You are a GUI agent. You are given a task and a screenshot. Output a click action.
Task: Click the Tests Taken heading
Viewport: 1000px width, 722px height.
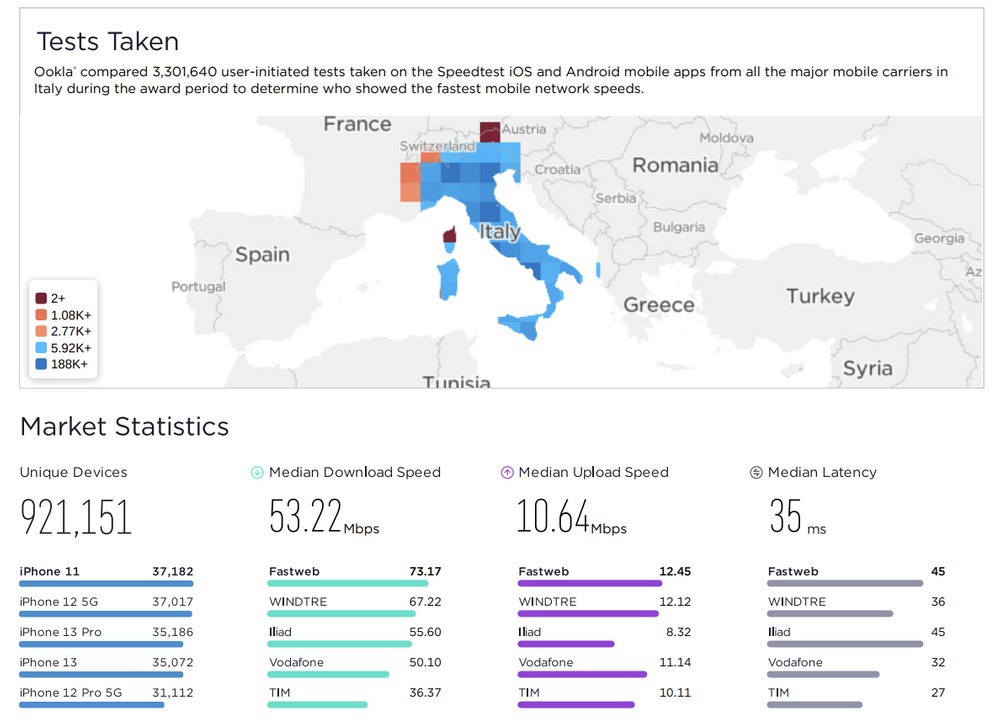tap(108, 42)
